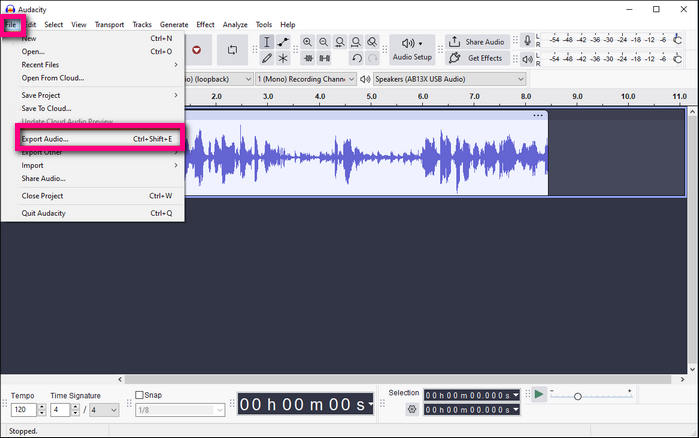Viewport: 699px width, 438px height.
Task: Choose Export Audio... from File menu
Action: 99,139
